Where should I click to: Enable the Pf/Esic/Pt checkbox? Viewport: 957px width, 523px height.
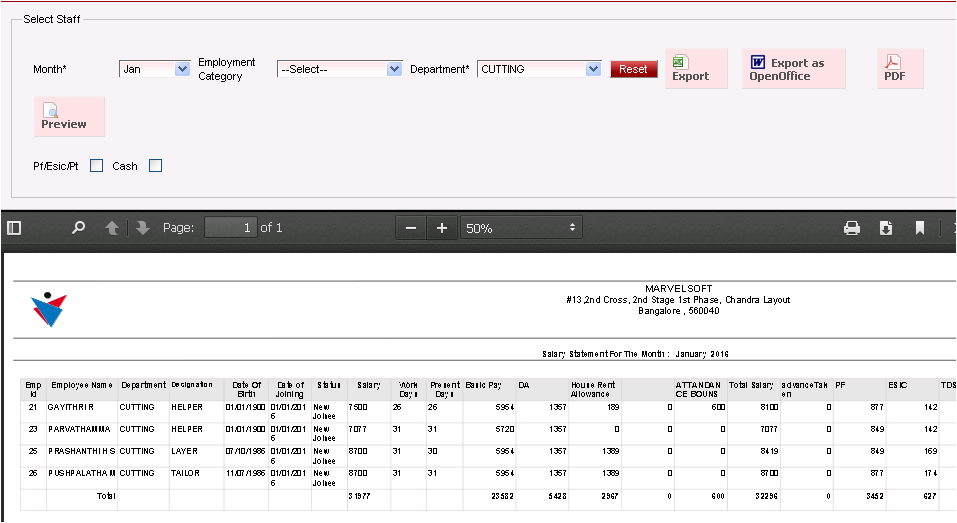(97, 166)
